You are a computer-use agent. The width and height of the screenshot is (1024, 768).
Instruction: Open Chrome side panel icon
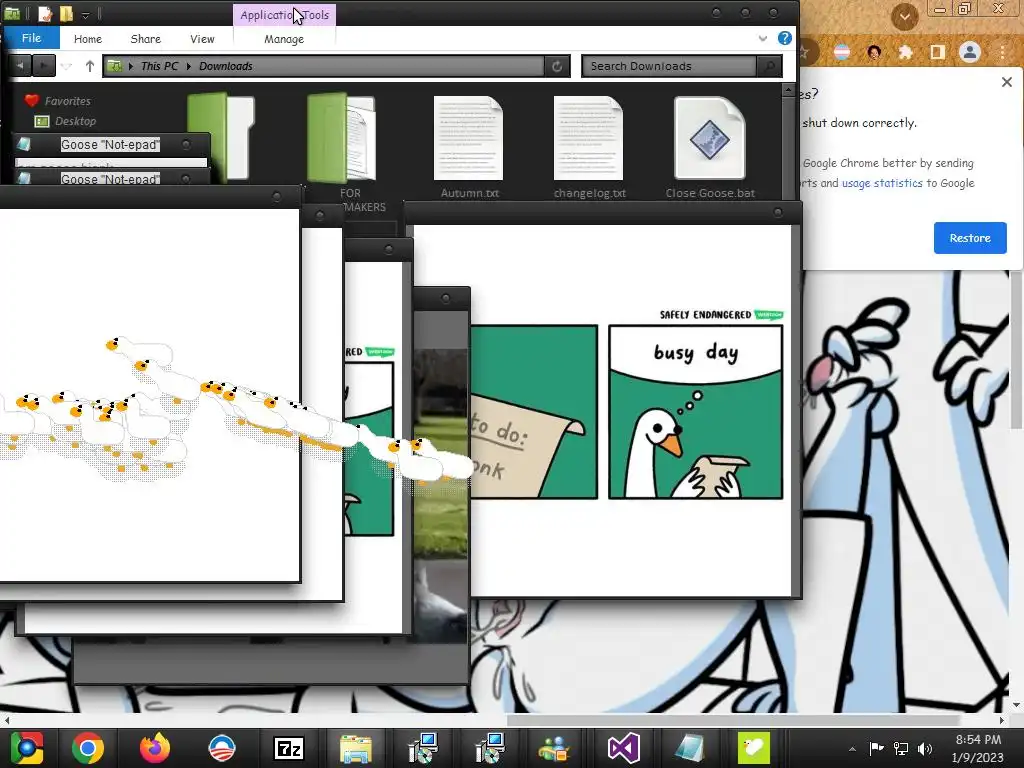(x=937, y=52)
